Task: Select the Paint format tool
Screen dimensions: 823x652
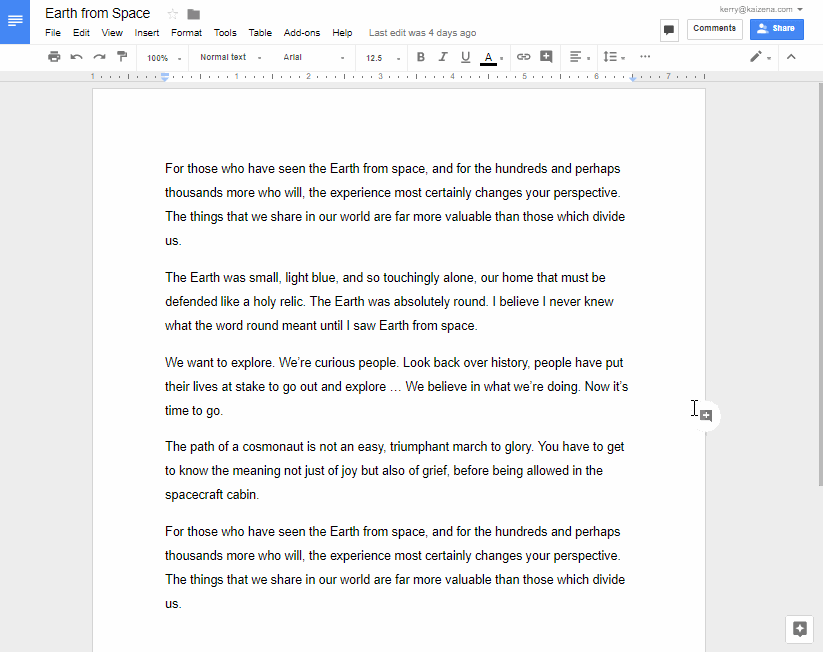Action: pos(122,57)
